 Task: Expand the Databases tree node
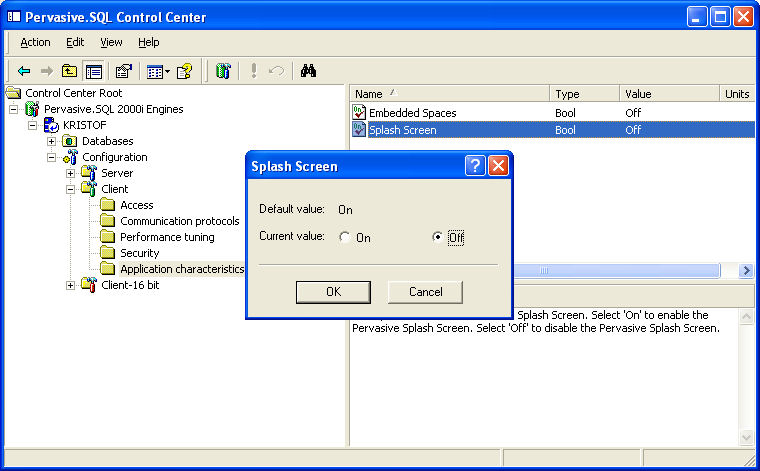51,141
